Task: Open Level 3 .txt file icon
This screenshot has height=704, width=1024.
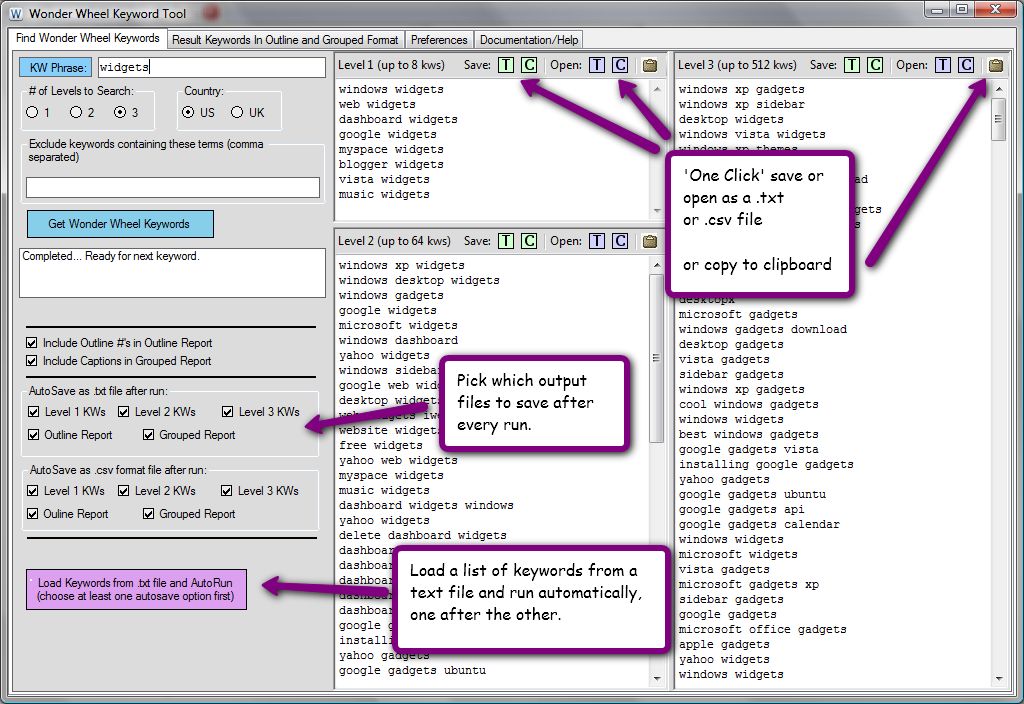Action: (942, 65)
